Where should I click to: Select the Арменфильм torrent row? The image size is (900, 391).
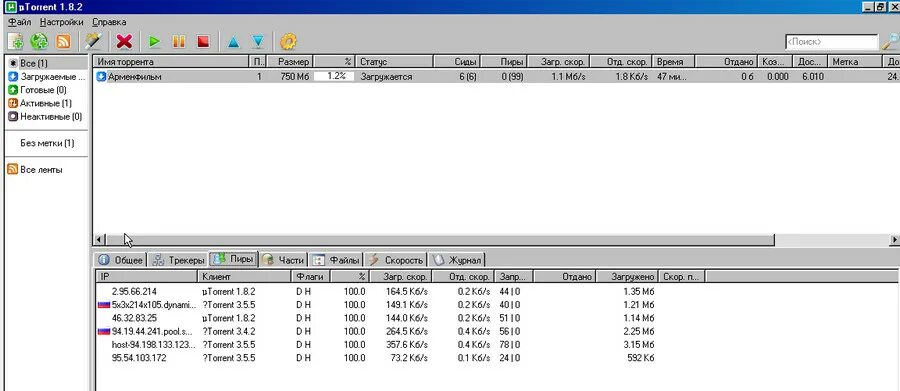coord(496,76)
